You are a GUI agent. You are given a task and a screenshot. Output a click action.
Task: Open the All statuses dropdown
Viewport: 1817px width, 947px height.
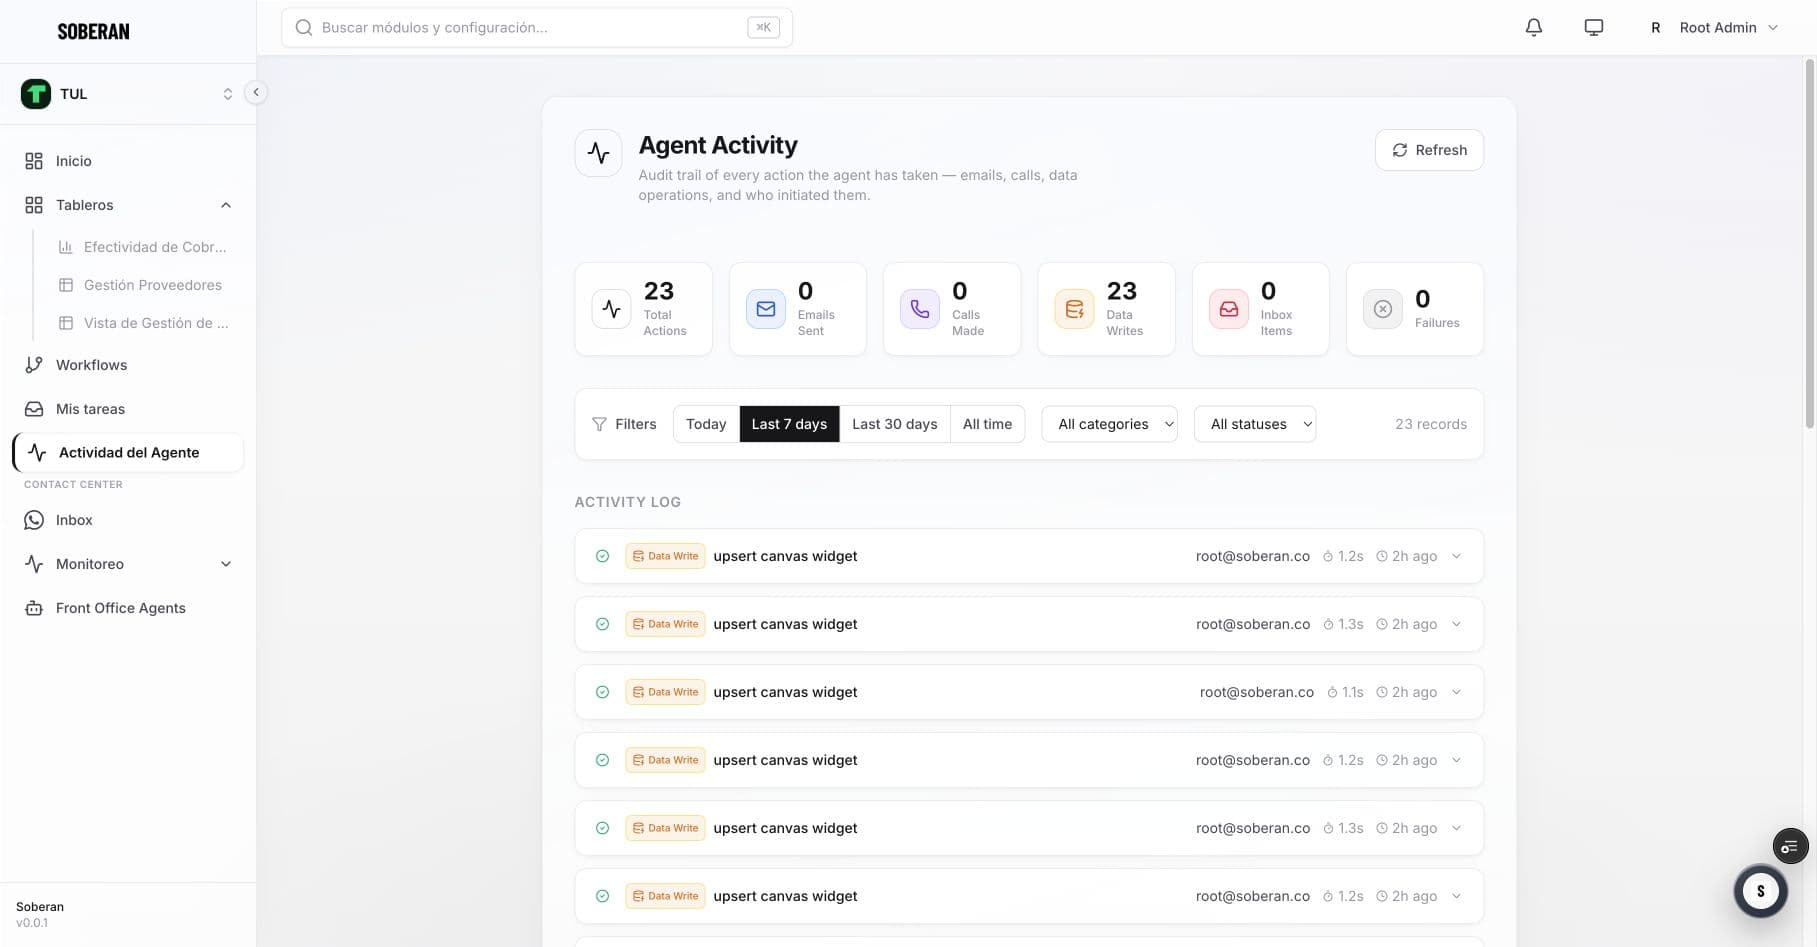tap(1254, 424)
